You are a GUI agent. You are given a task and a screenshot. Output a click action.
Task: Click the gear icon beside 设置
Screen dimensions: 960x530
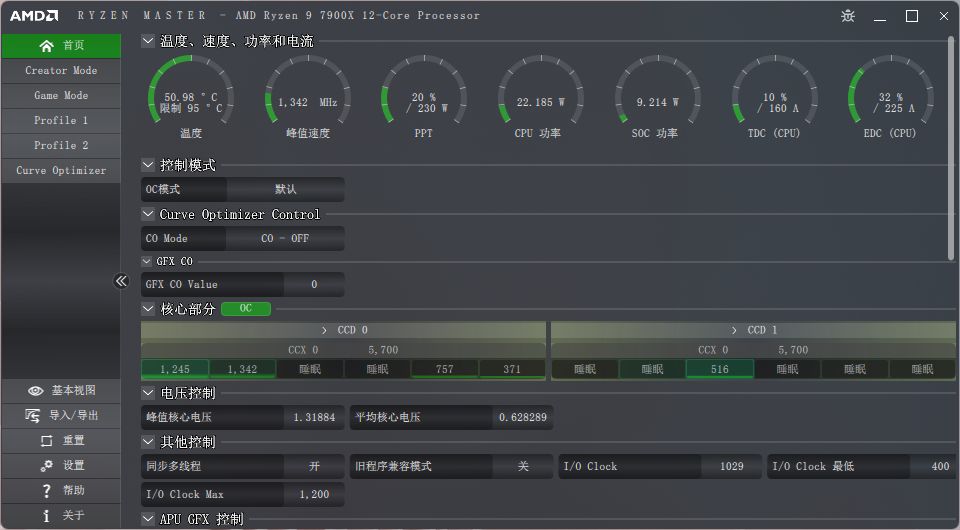[47, 466]
